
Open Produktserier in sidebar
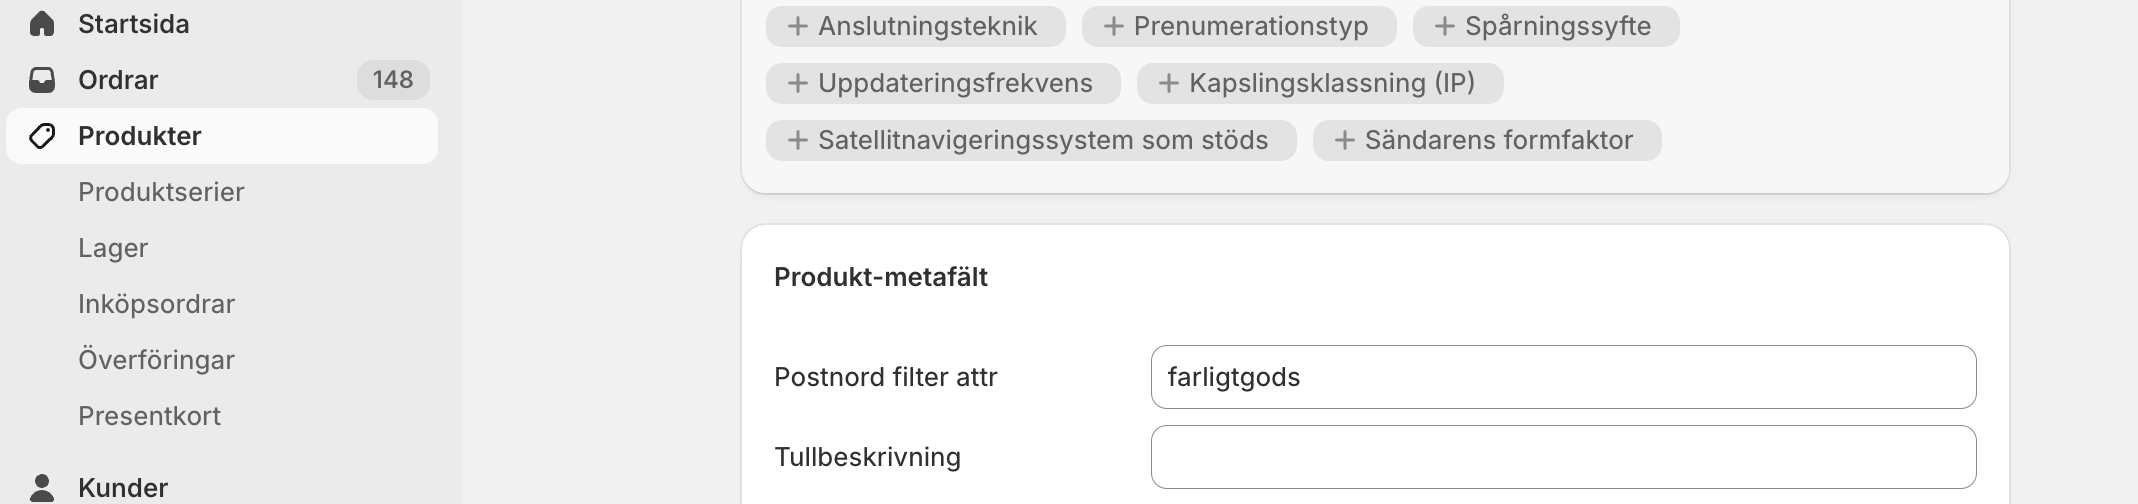click(161, 192)
